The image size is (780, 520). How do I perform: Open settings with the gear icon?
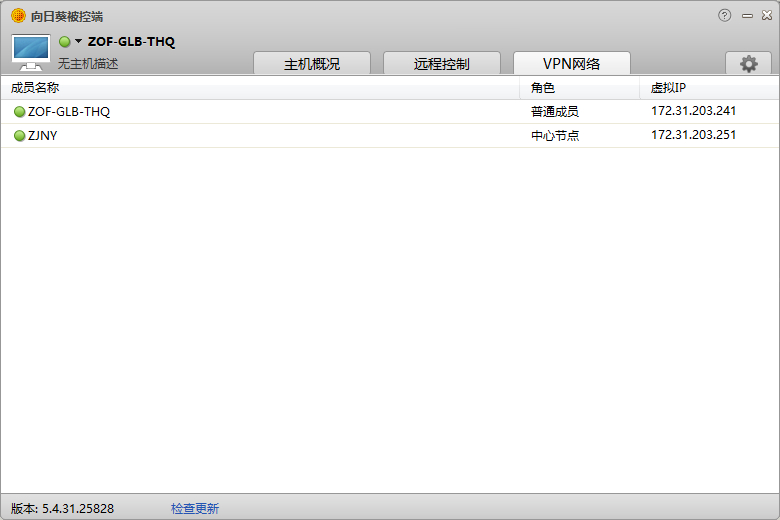(x=748, y=64)
